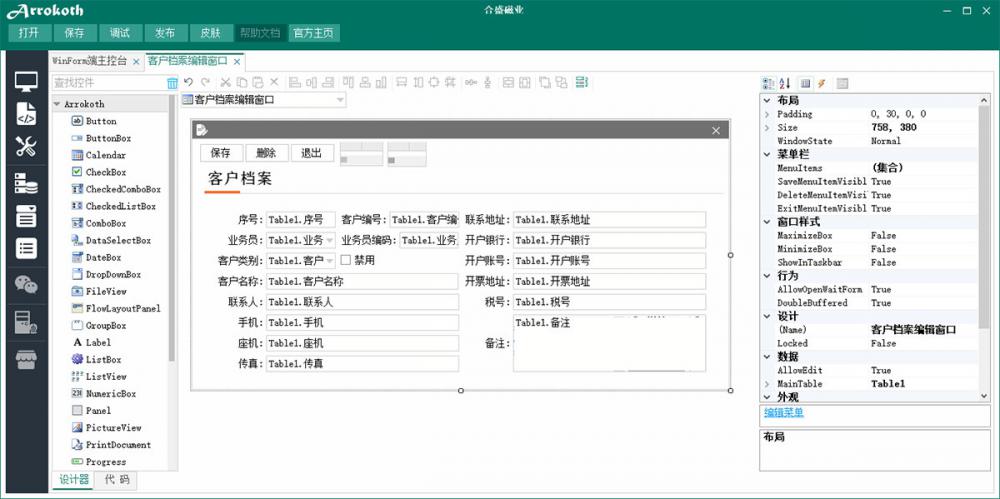Switch to the WinForm端主控台 tab
Screen dimensions: 1000x499
(x=89, y=61)
